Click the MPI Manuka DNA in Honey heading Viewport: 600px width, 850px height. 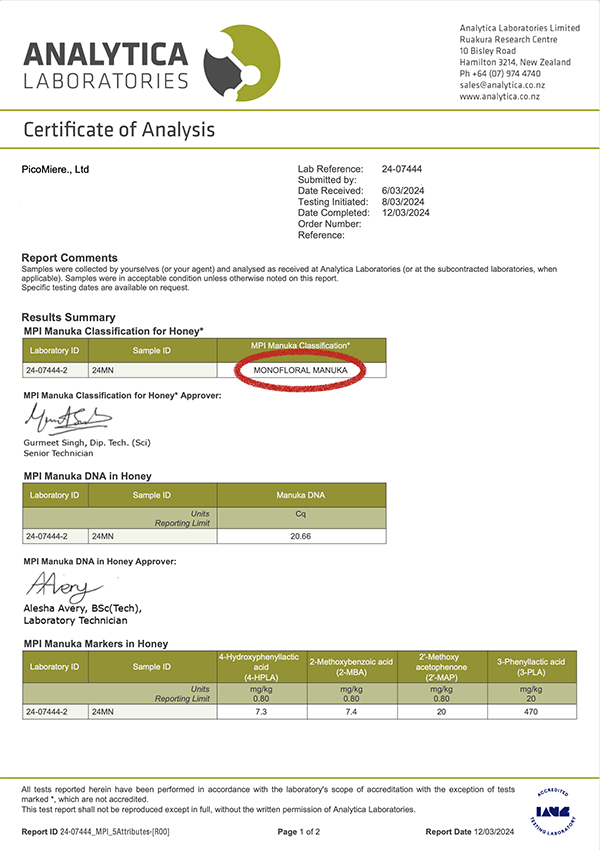click(87, 476)
